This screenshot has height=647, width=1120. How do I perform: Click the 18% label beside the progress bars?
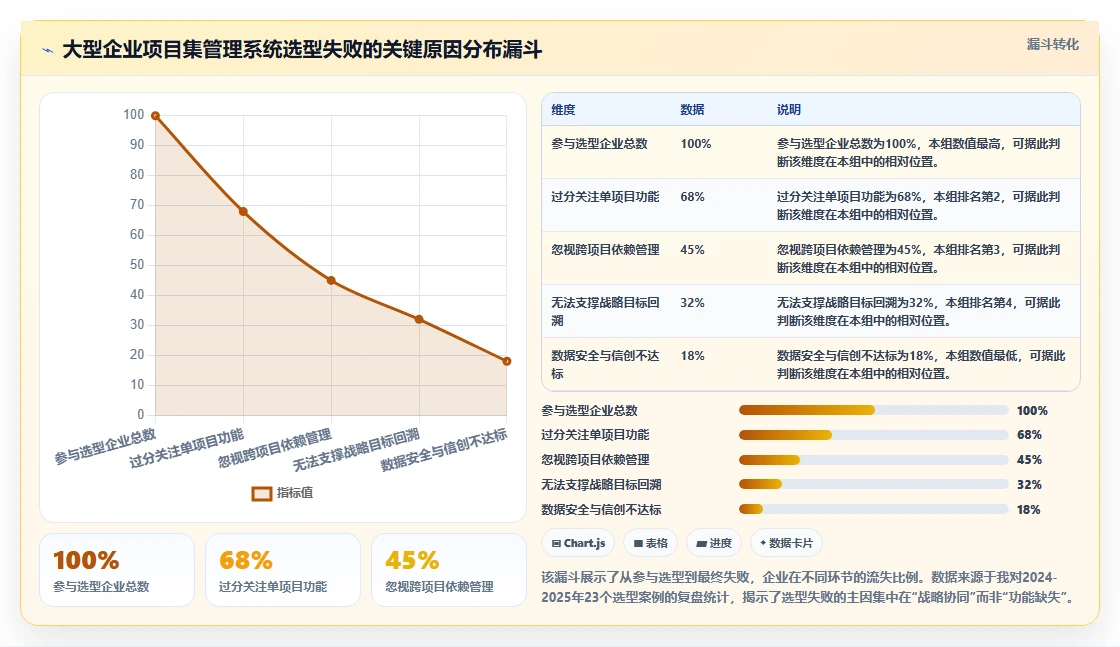point(1029,509)
